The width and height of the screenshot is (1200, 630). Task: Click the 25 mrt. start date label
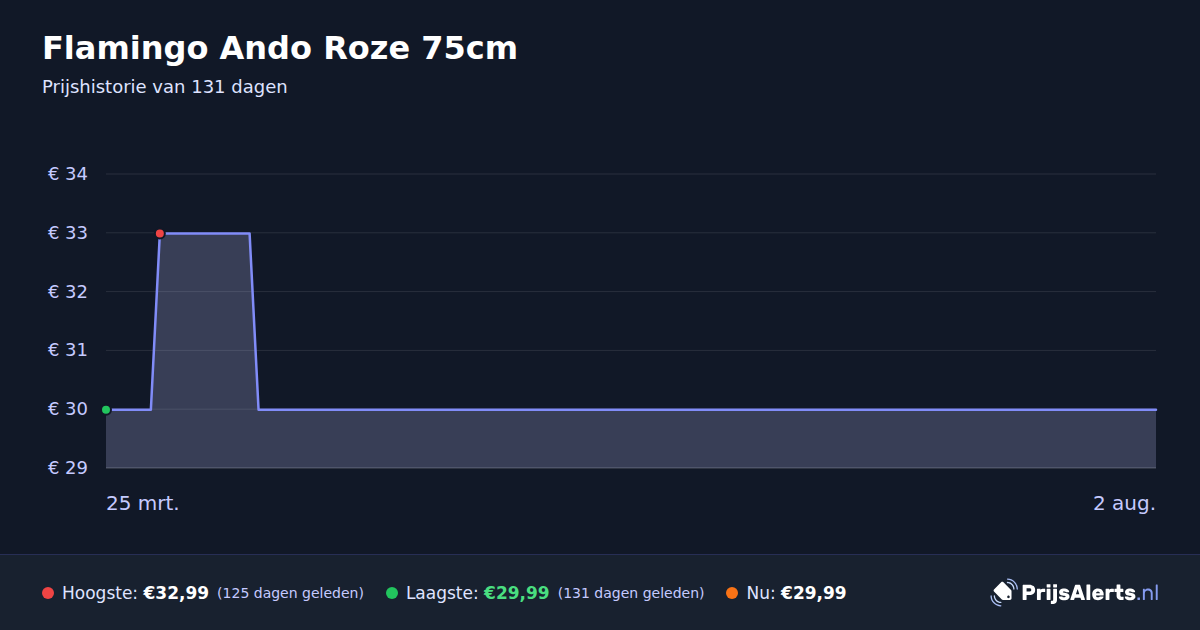[143, 503]
